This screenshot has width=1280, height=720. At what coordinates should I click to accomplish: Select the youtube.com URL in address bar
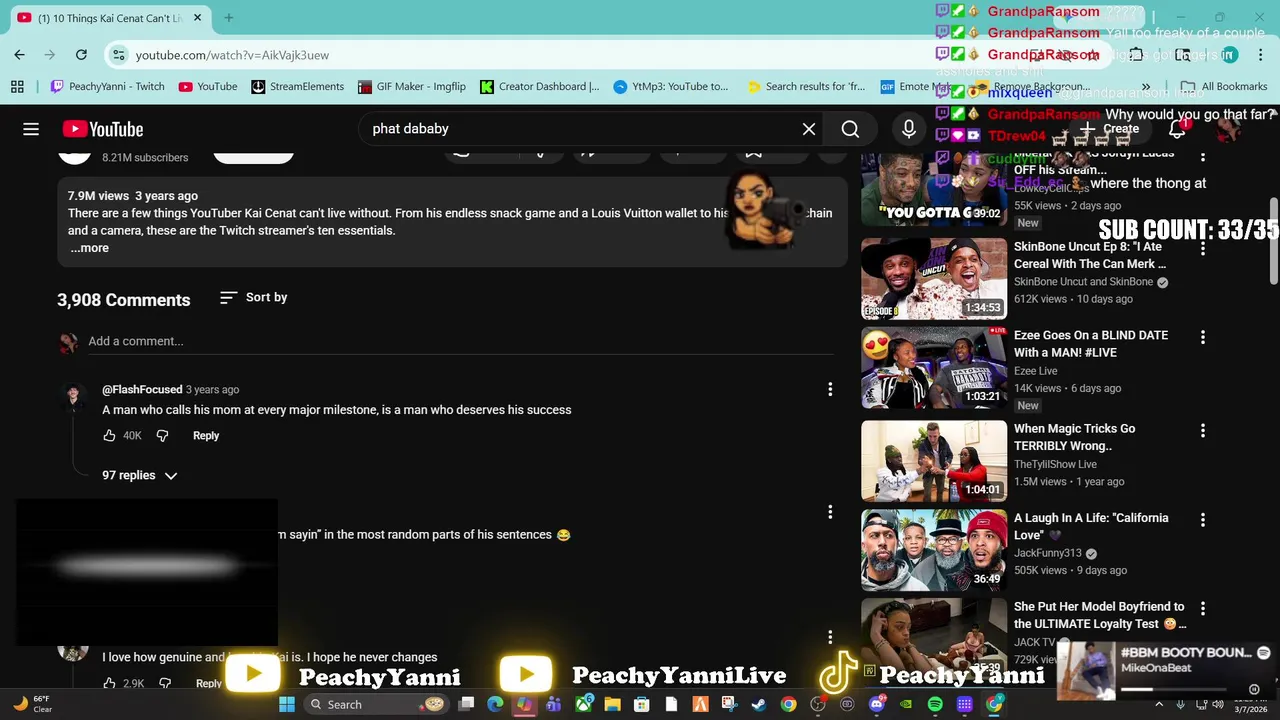point(232,55)
